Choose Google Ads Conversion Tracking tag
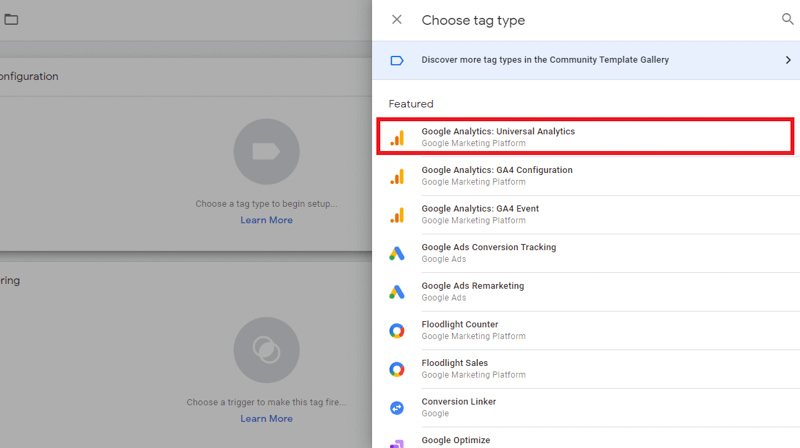Screen dimensions: 800x448 588,253
